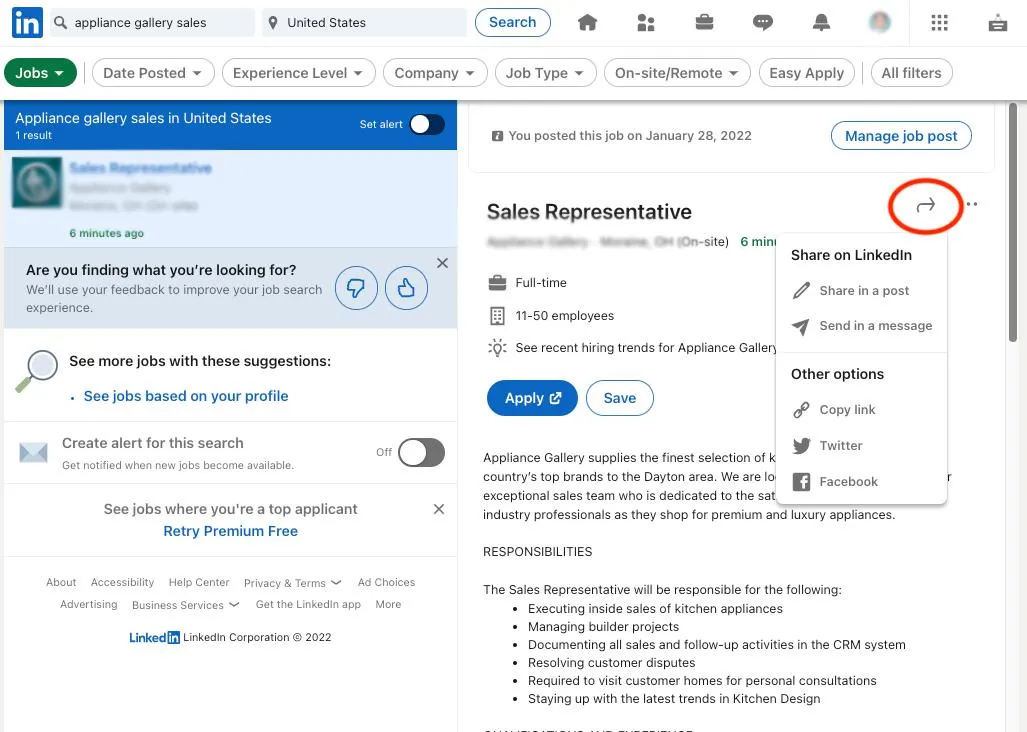Click the Search button

pyautogui.click(x=513, y=22)
